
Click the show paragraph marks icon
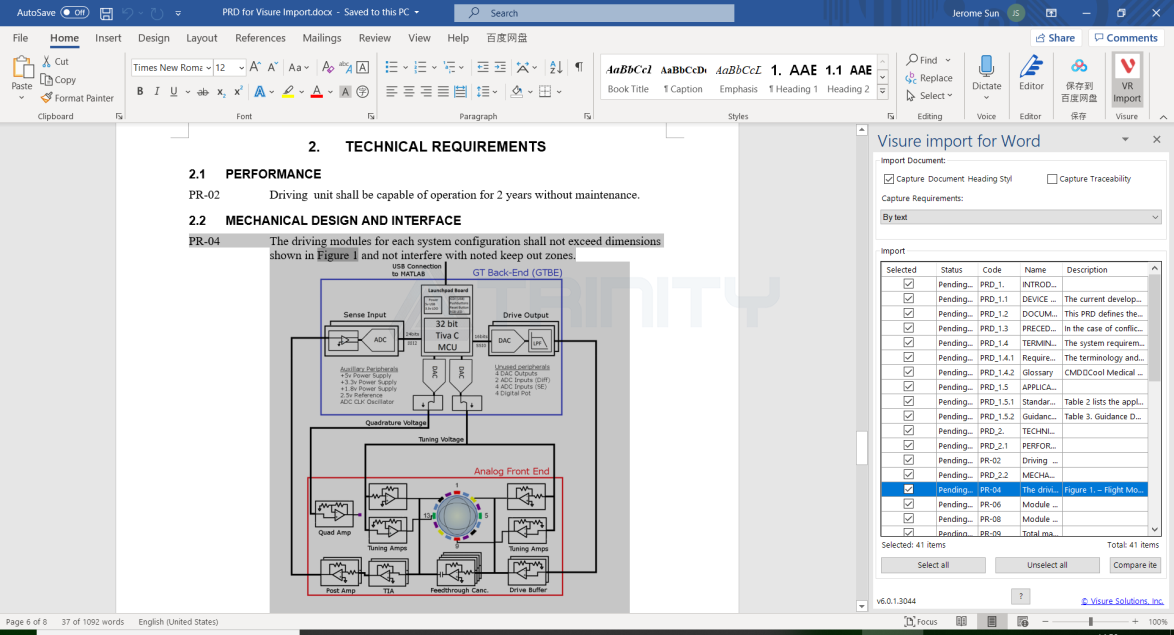(x=578, y=67)
